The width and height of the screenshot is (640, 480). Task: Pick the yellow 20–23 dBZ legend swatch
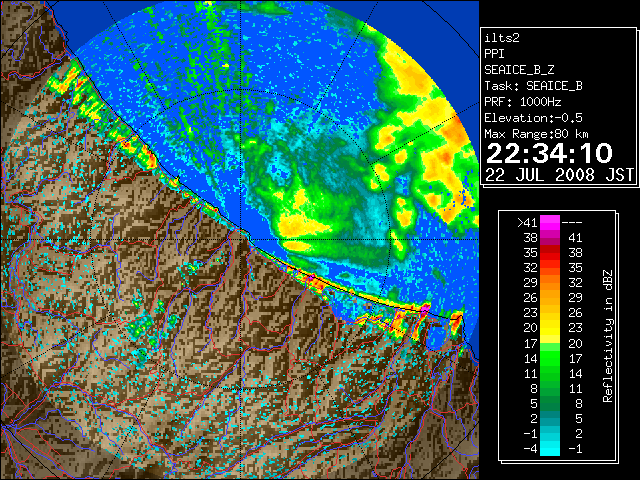click(x=550, y=328)
